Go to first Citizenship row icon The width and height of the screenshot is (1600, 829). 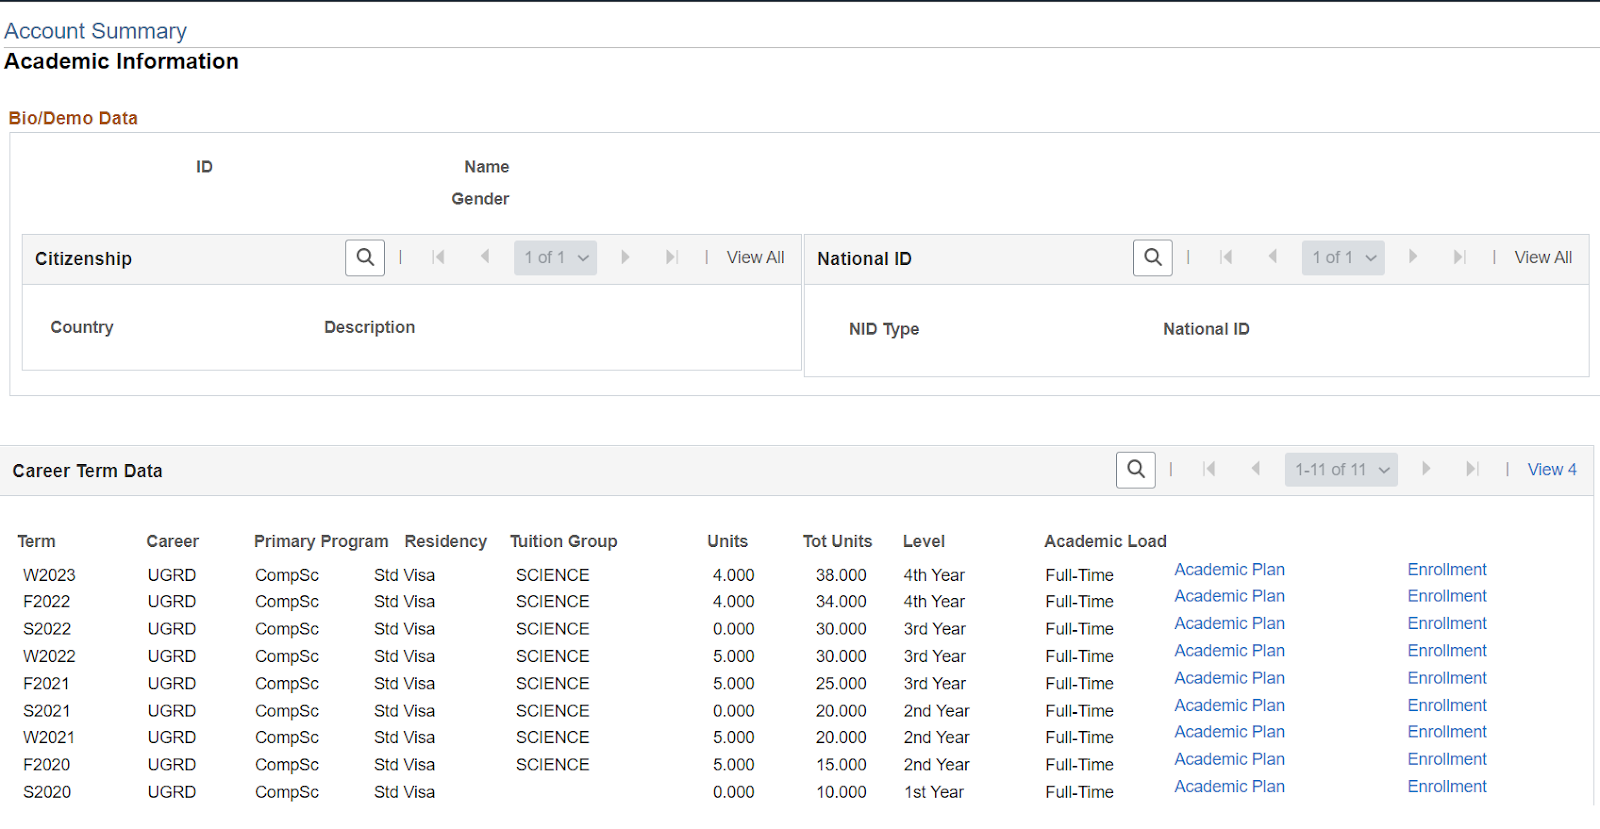(438, 258)
